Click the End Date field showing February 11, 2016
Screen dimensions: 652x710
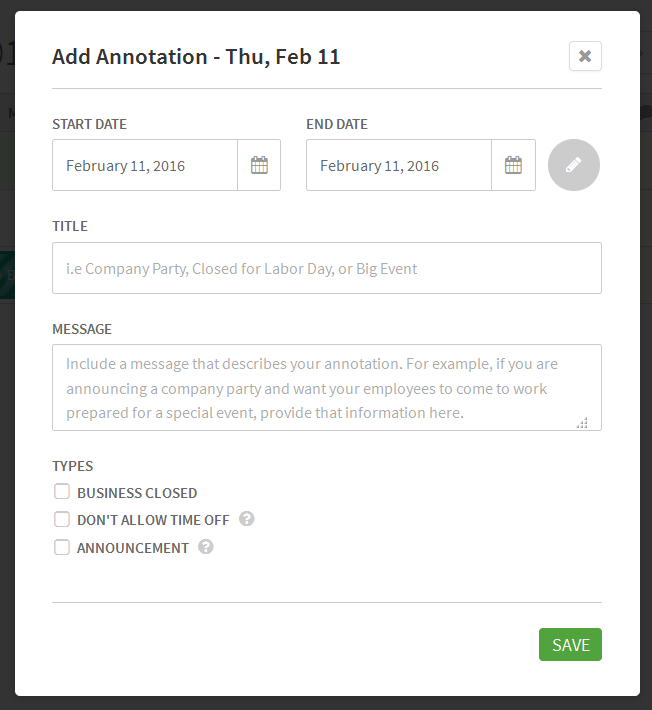(x=399, y=165)
